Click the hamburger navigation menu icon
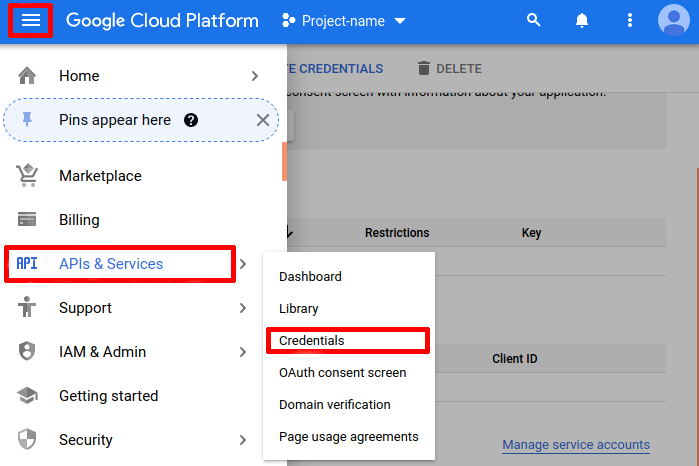 pyautogui.click(x=30, y=21)
